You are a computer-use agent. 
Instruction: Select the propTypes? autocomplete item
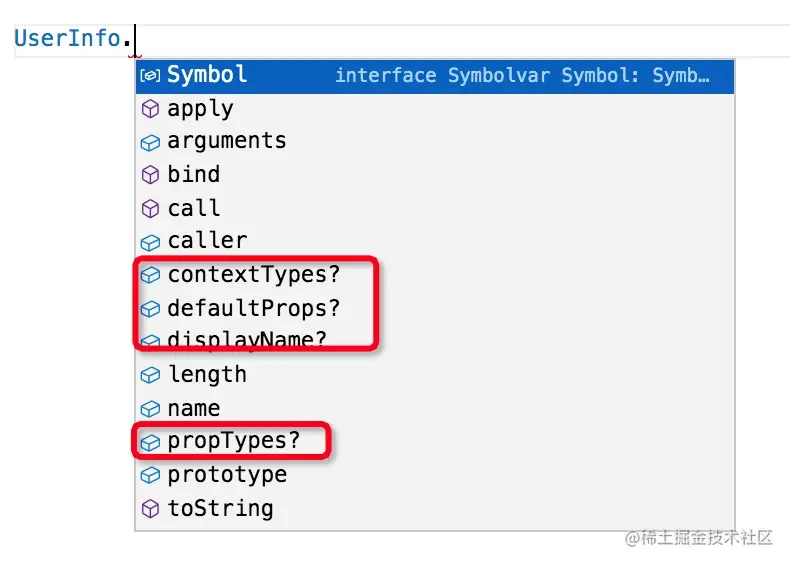pos(435,441)
